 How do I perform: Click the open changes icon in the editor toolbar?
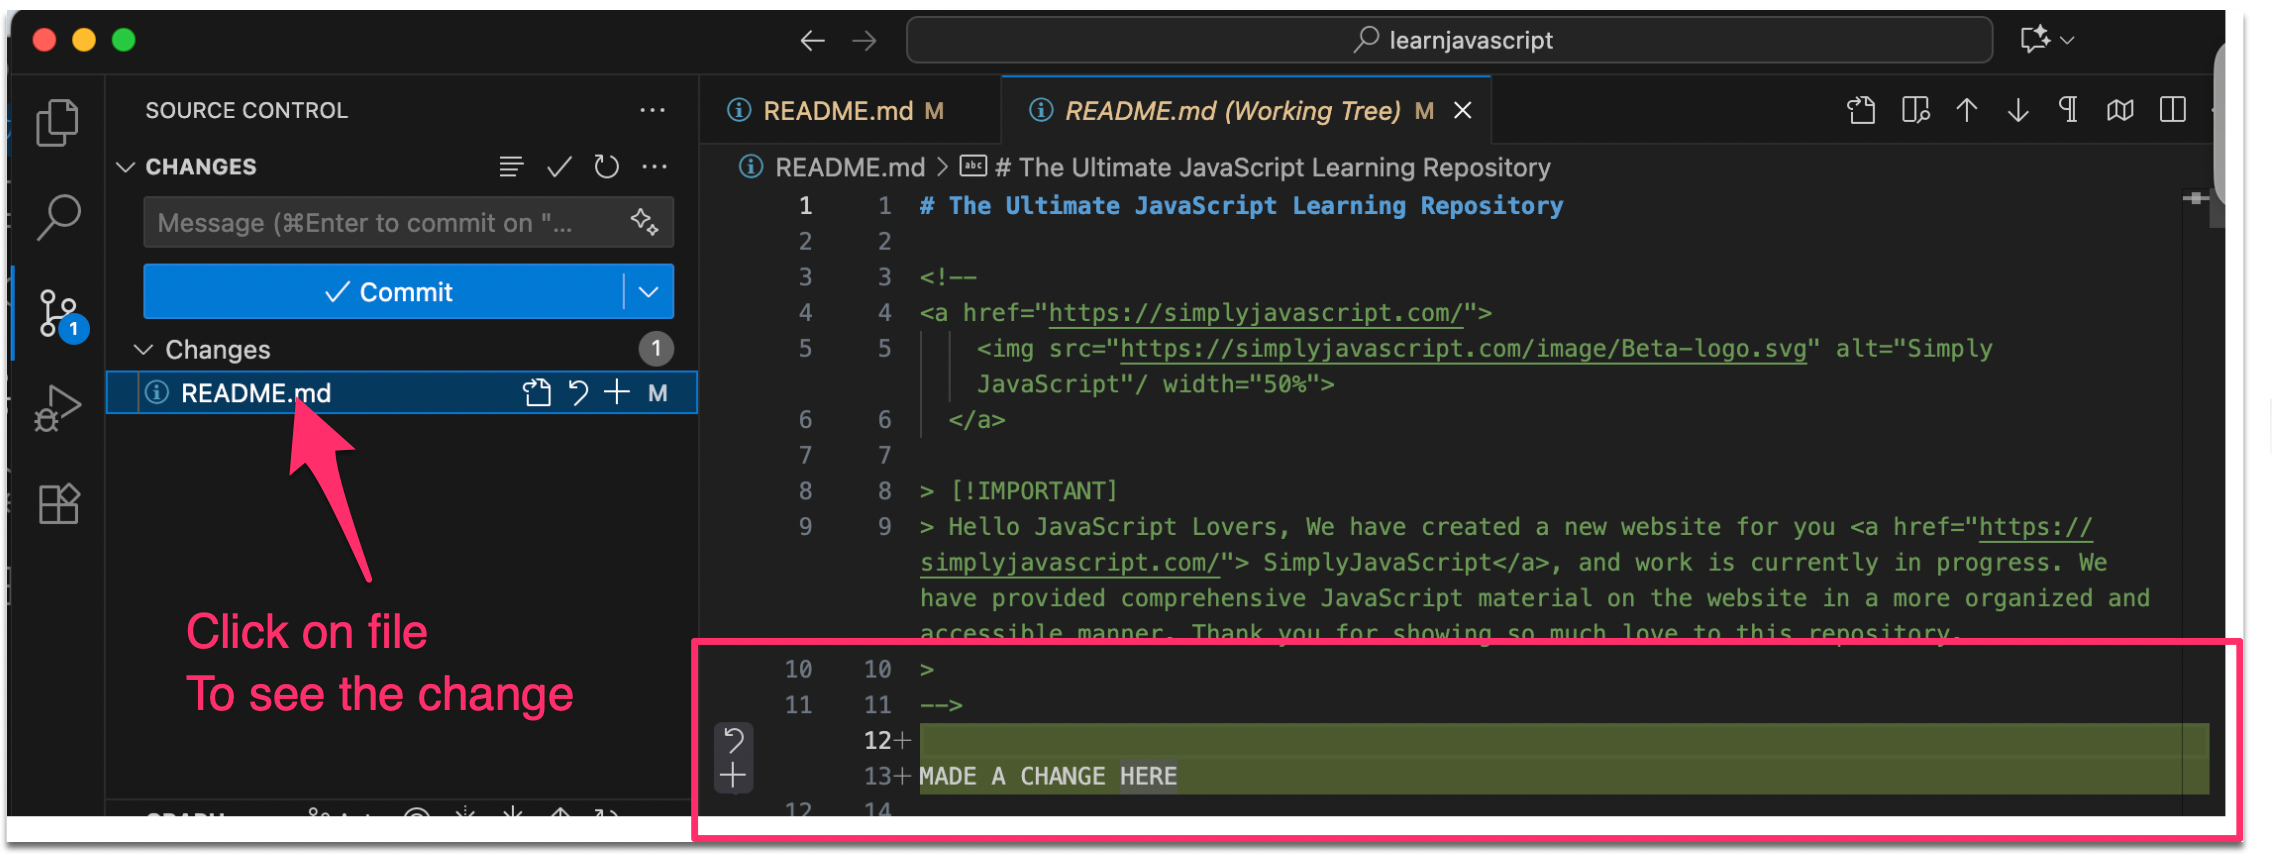coord(1915,110)
